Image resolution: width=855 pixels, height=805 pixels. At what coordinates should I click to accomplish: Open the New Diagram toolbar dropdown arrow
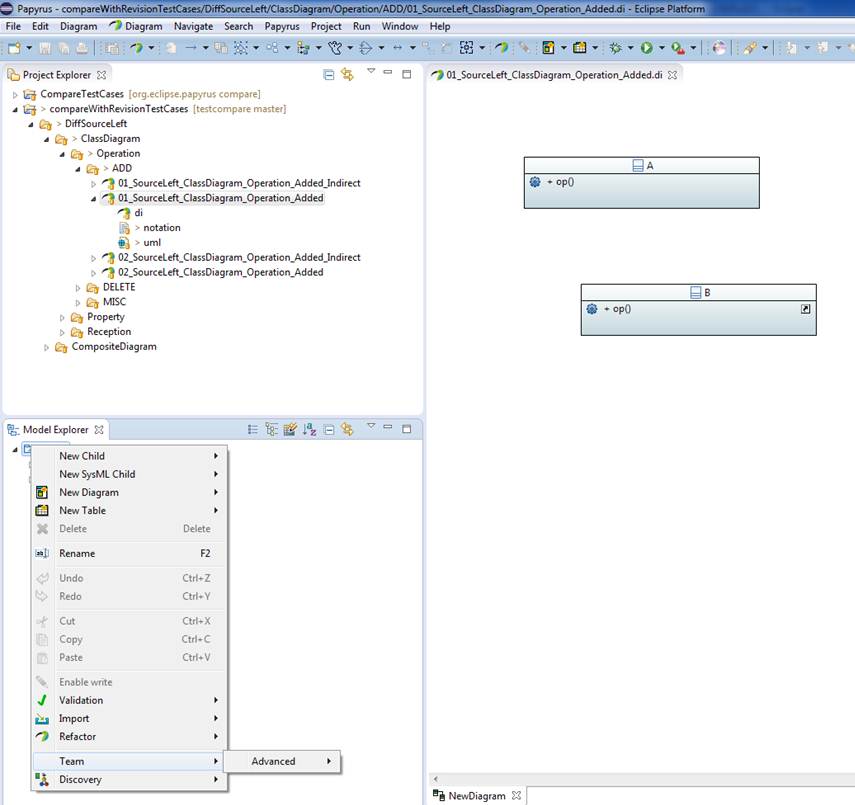(563, 48)
